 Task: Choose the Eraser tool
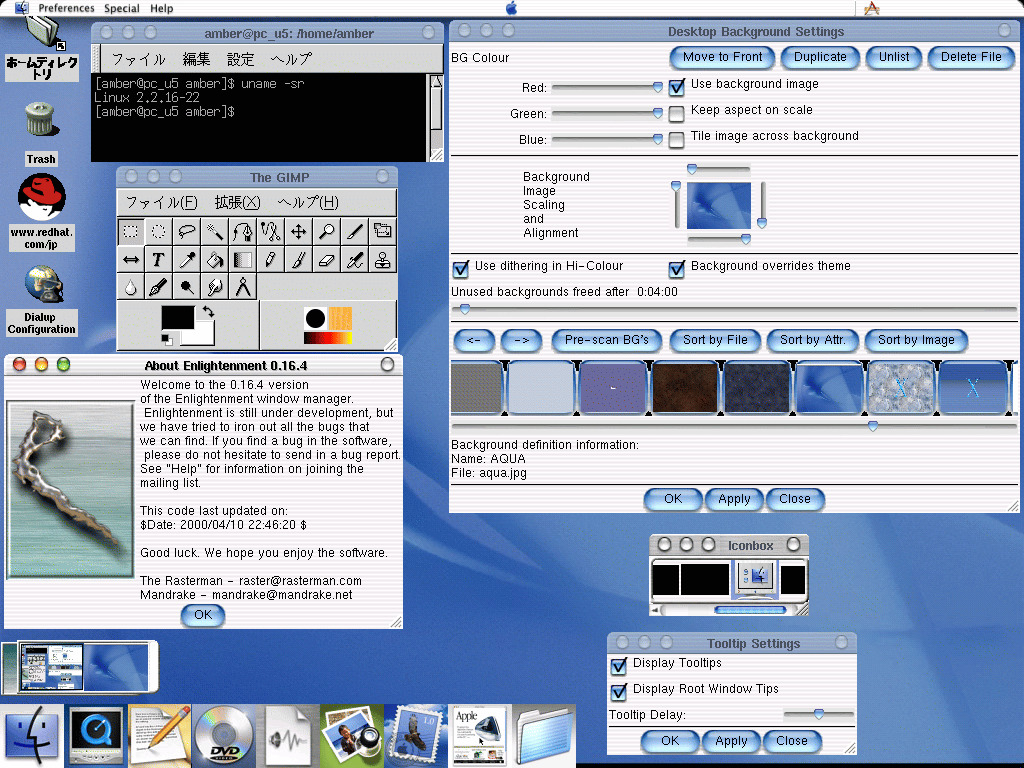tap(327, 259)
